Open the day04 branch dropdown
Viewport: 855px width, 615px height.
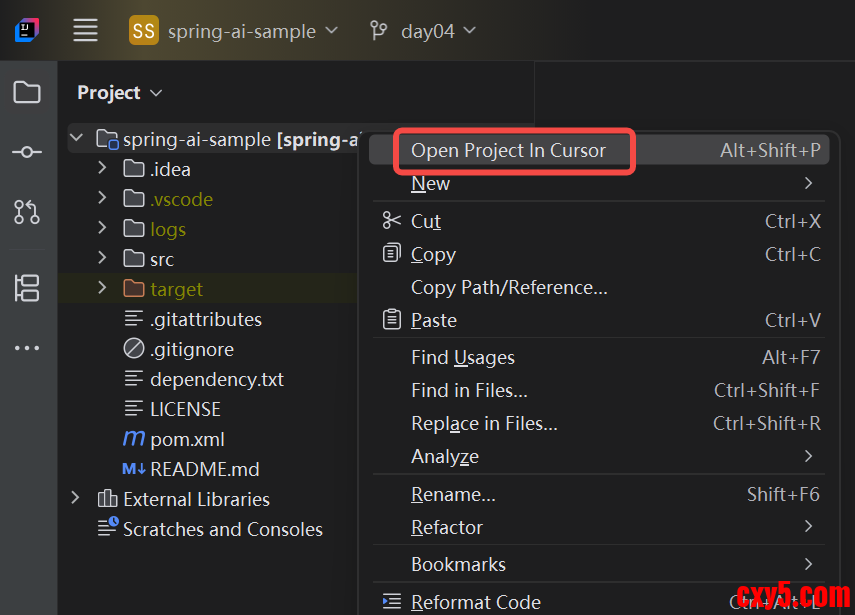pyautogui.click(x=424, y=31)
